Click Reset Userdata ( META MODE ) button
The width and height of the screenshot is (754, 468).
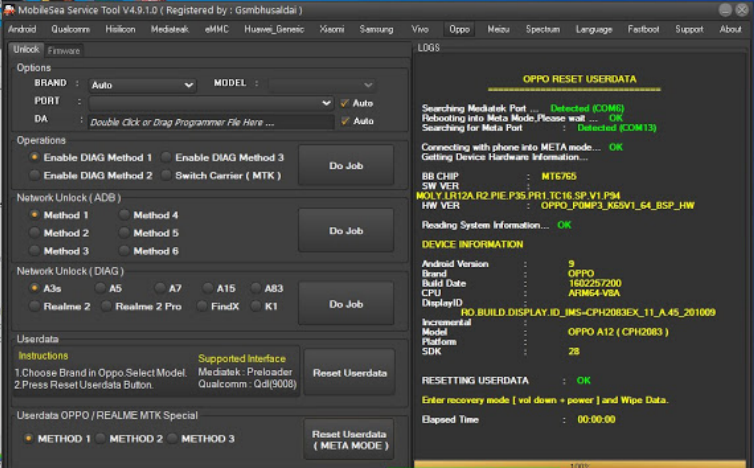click(350, 440)
